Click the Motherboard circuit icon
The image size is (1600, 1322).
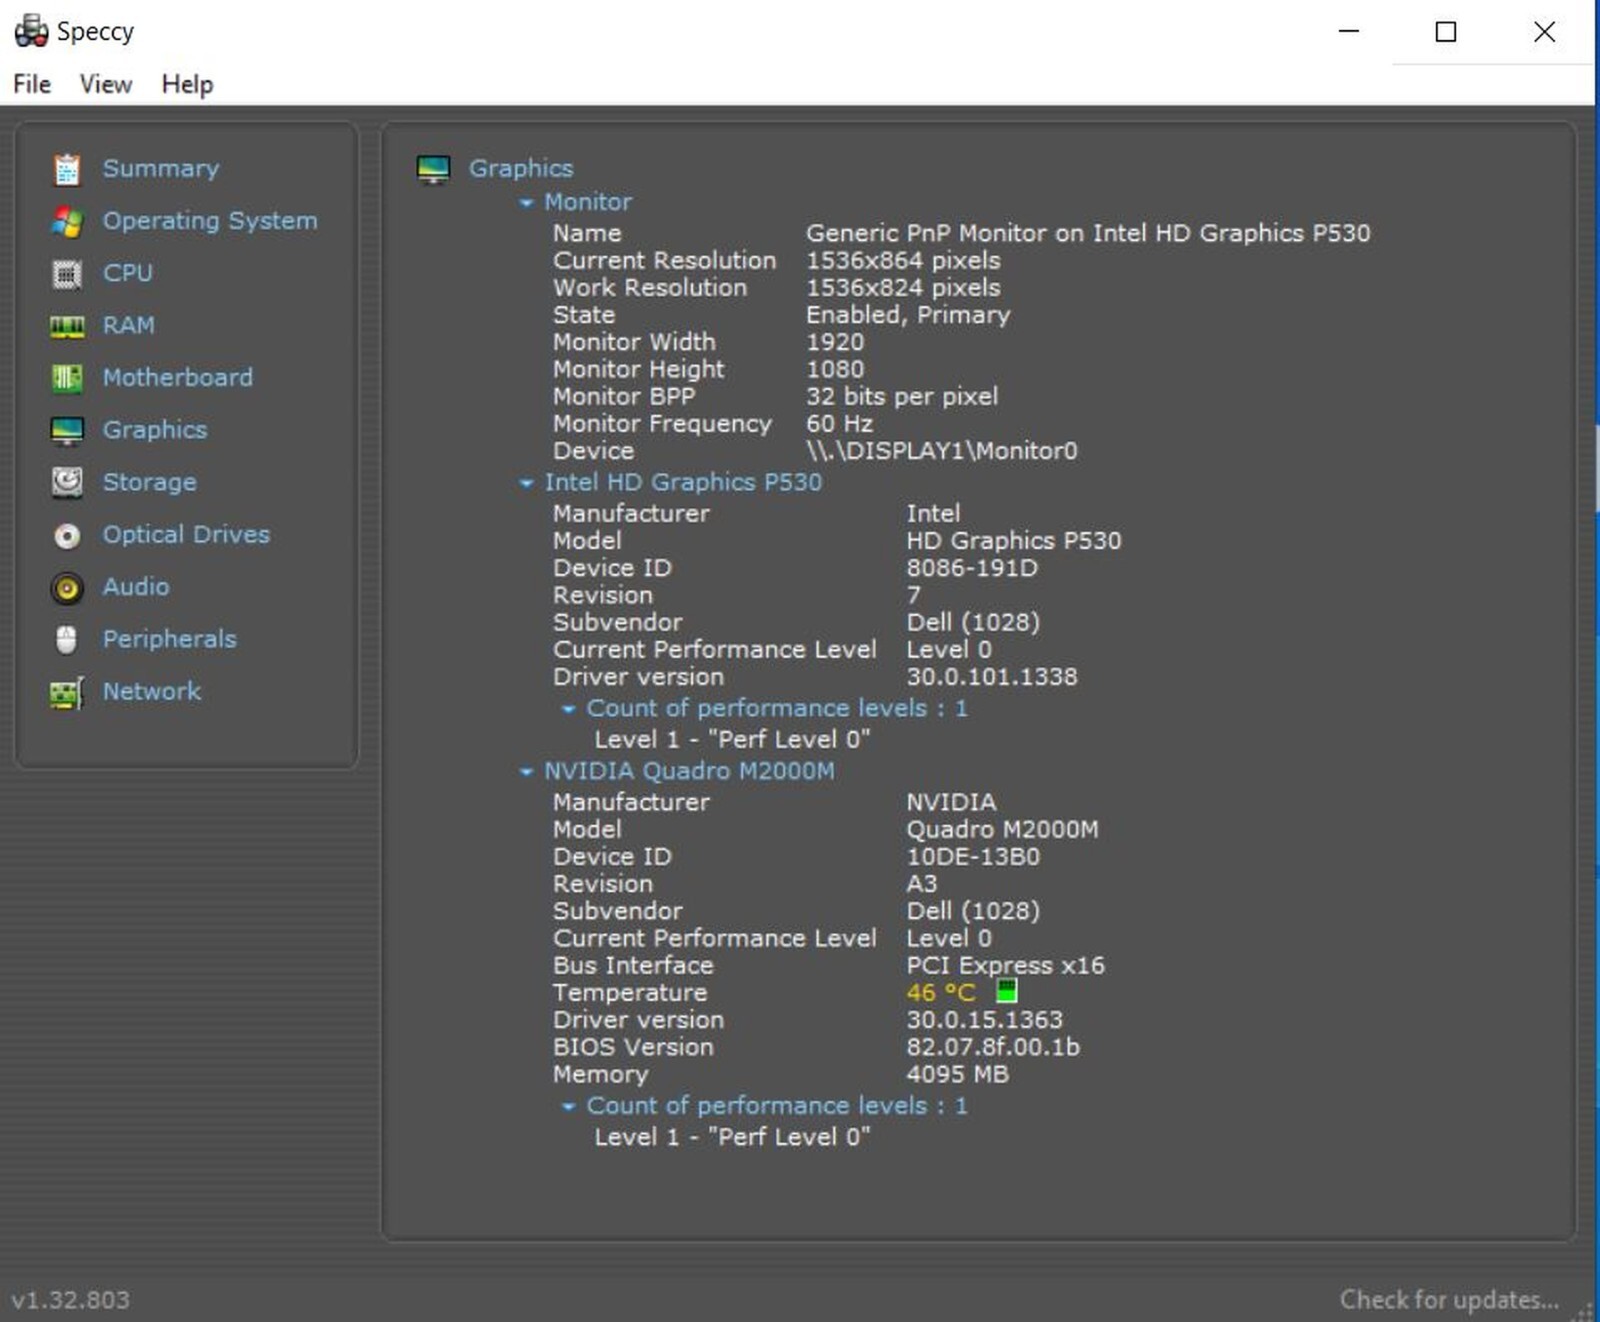(x=67, y=378)
